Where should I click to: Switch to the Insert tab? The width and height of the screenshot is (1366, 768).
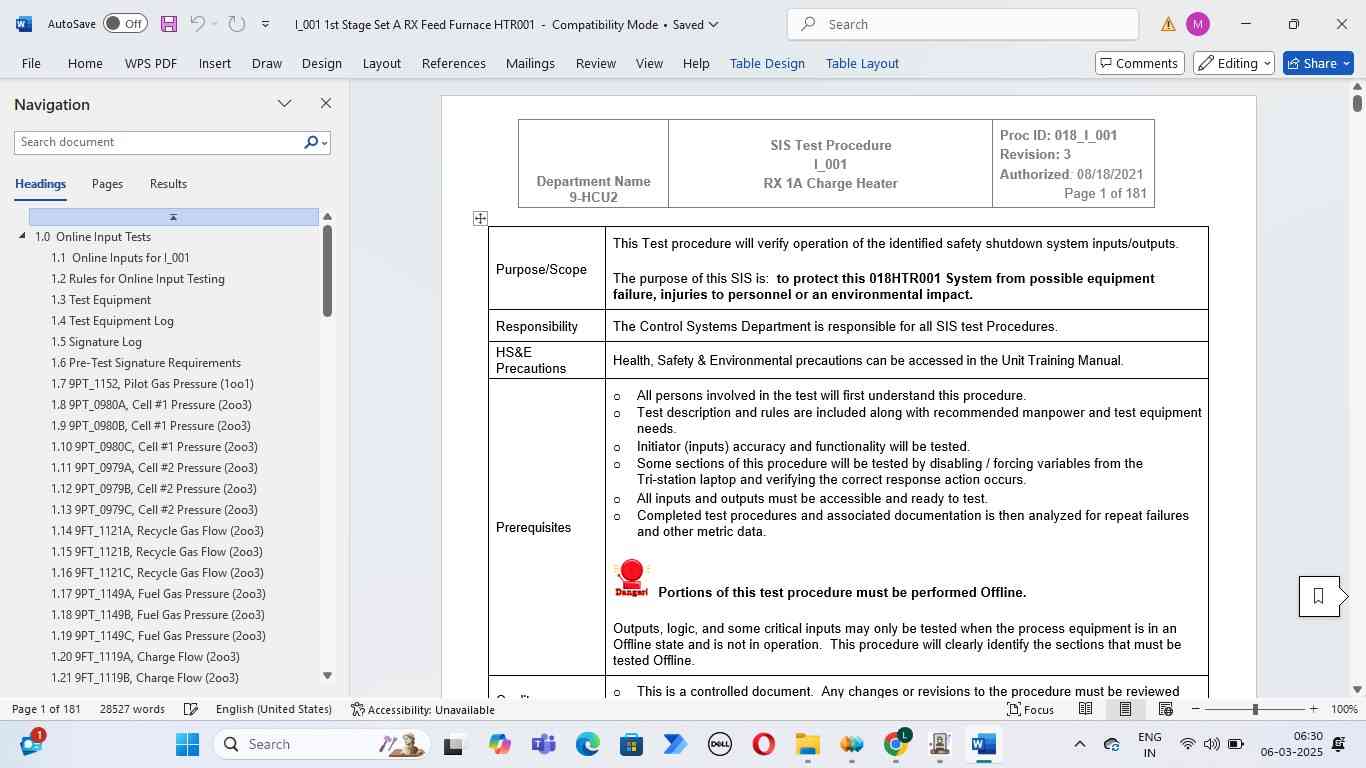[x=215, y=63]
